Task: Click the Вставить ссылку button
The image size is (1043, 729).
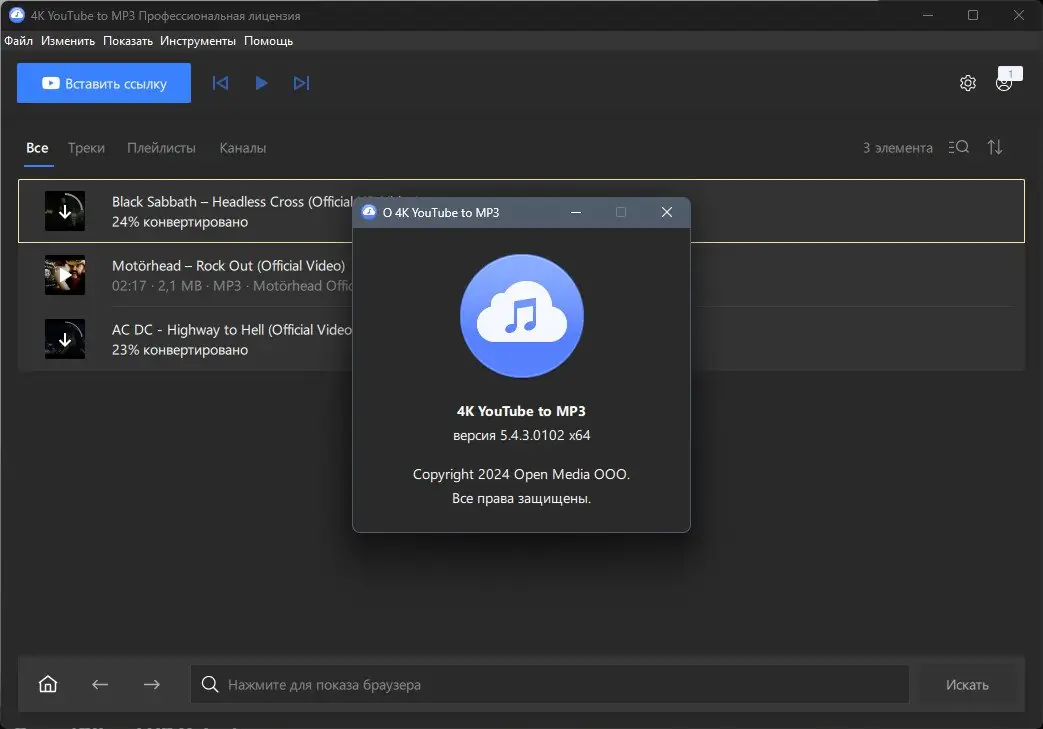Action: pos(104,83)
